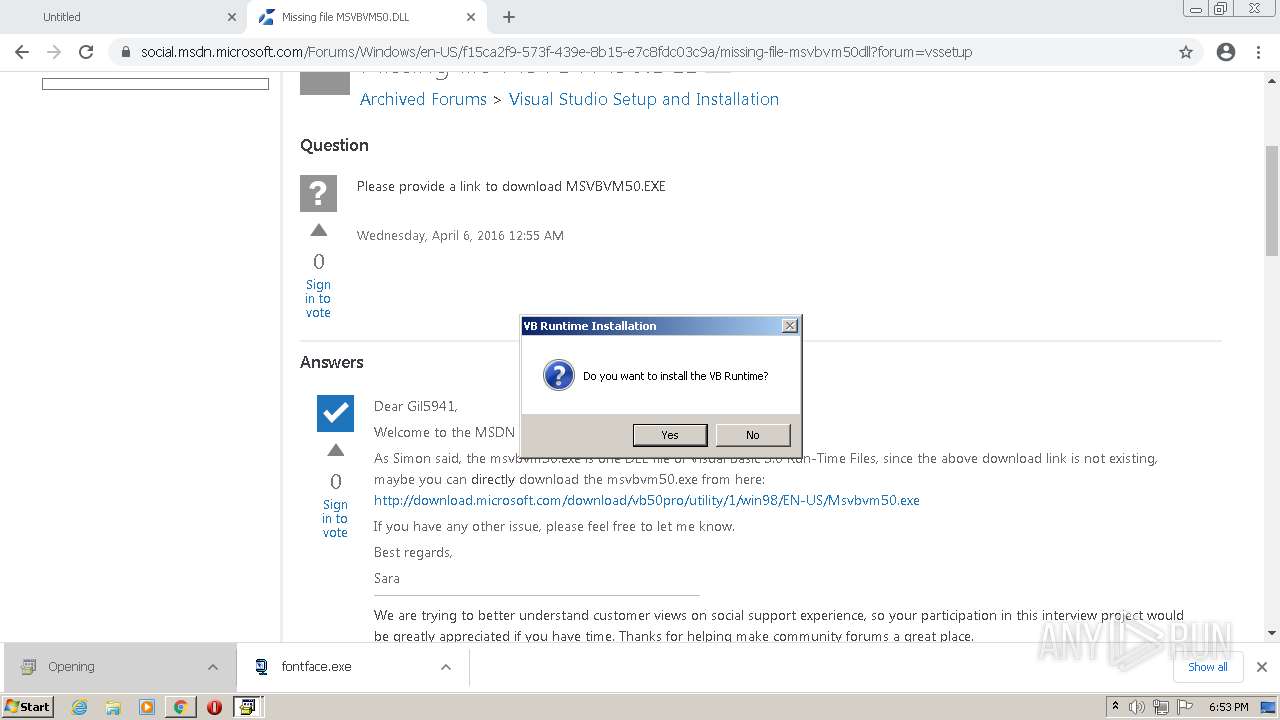The height and width of the screenshot is (720, 1280).
Task: Go forward in browser history
Action: [x=54, y=52]
